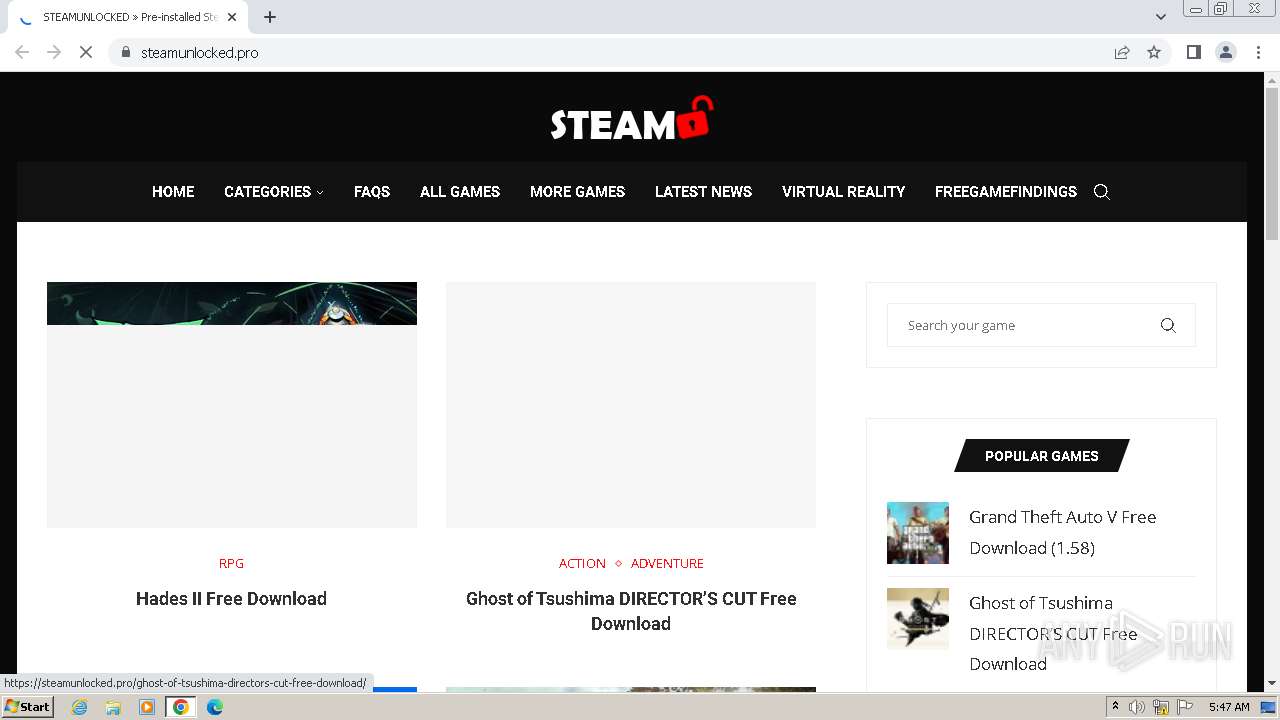Open the search icon in navigation bar
The height and width of the screenshot is (720, 1280).
(x=1102, y=192)
